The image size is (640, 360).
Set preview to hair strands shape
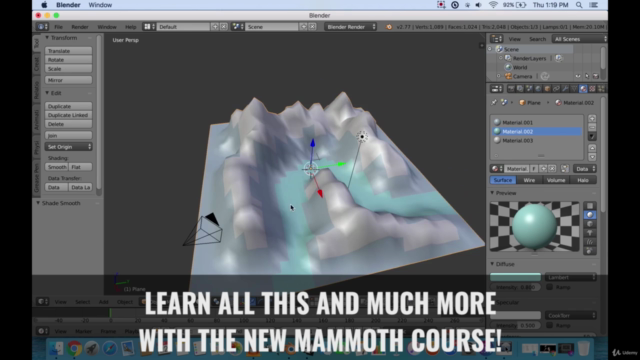[589, 242]
